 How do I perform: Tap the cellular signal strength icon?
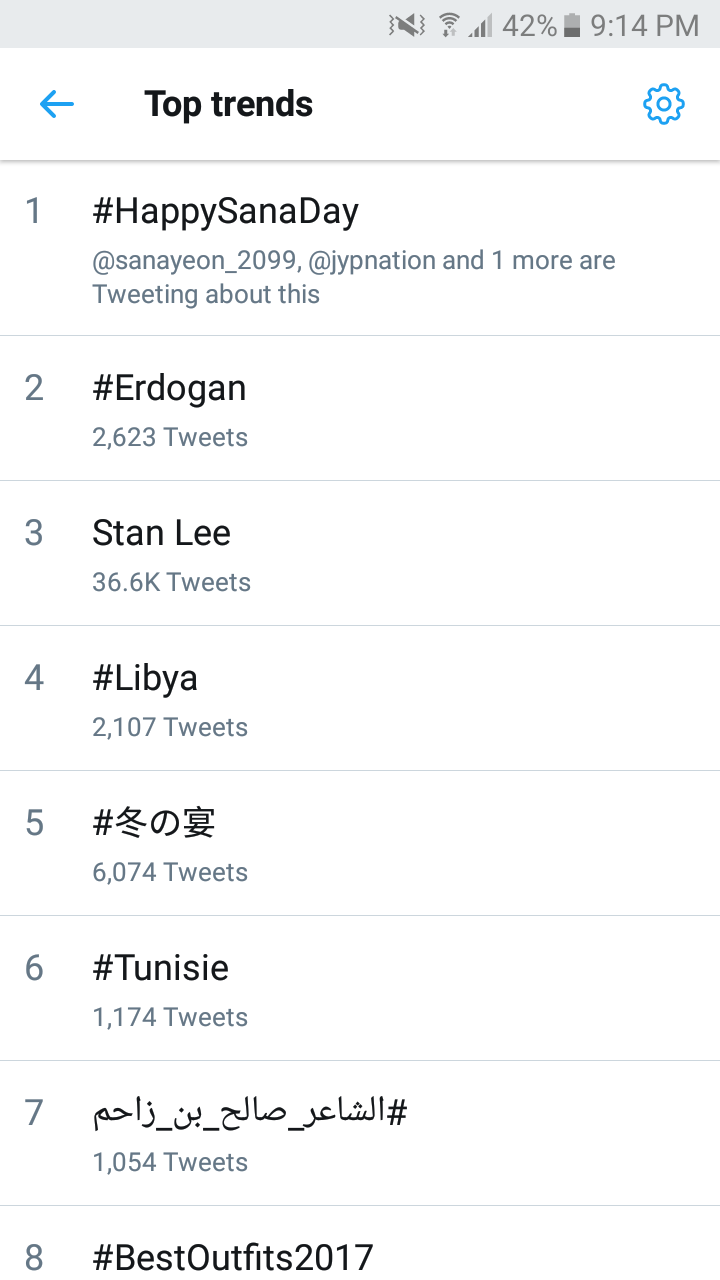481,25
